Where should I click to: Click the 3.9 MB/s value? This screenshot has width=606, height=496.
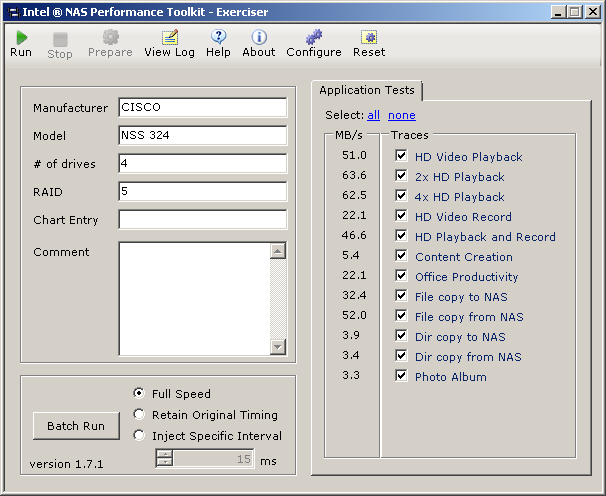point(351,335)
